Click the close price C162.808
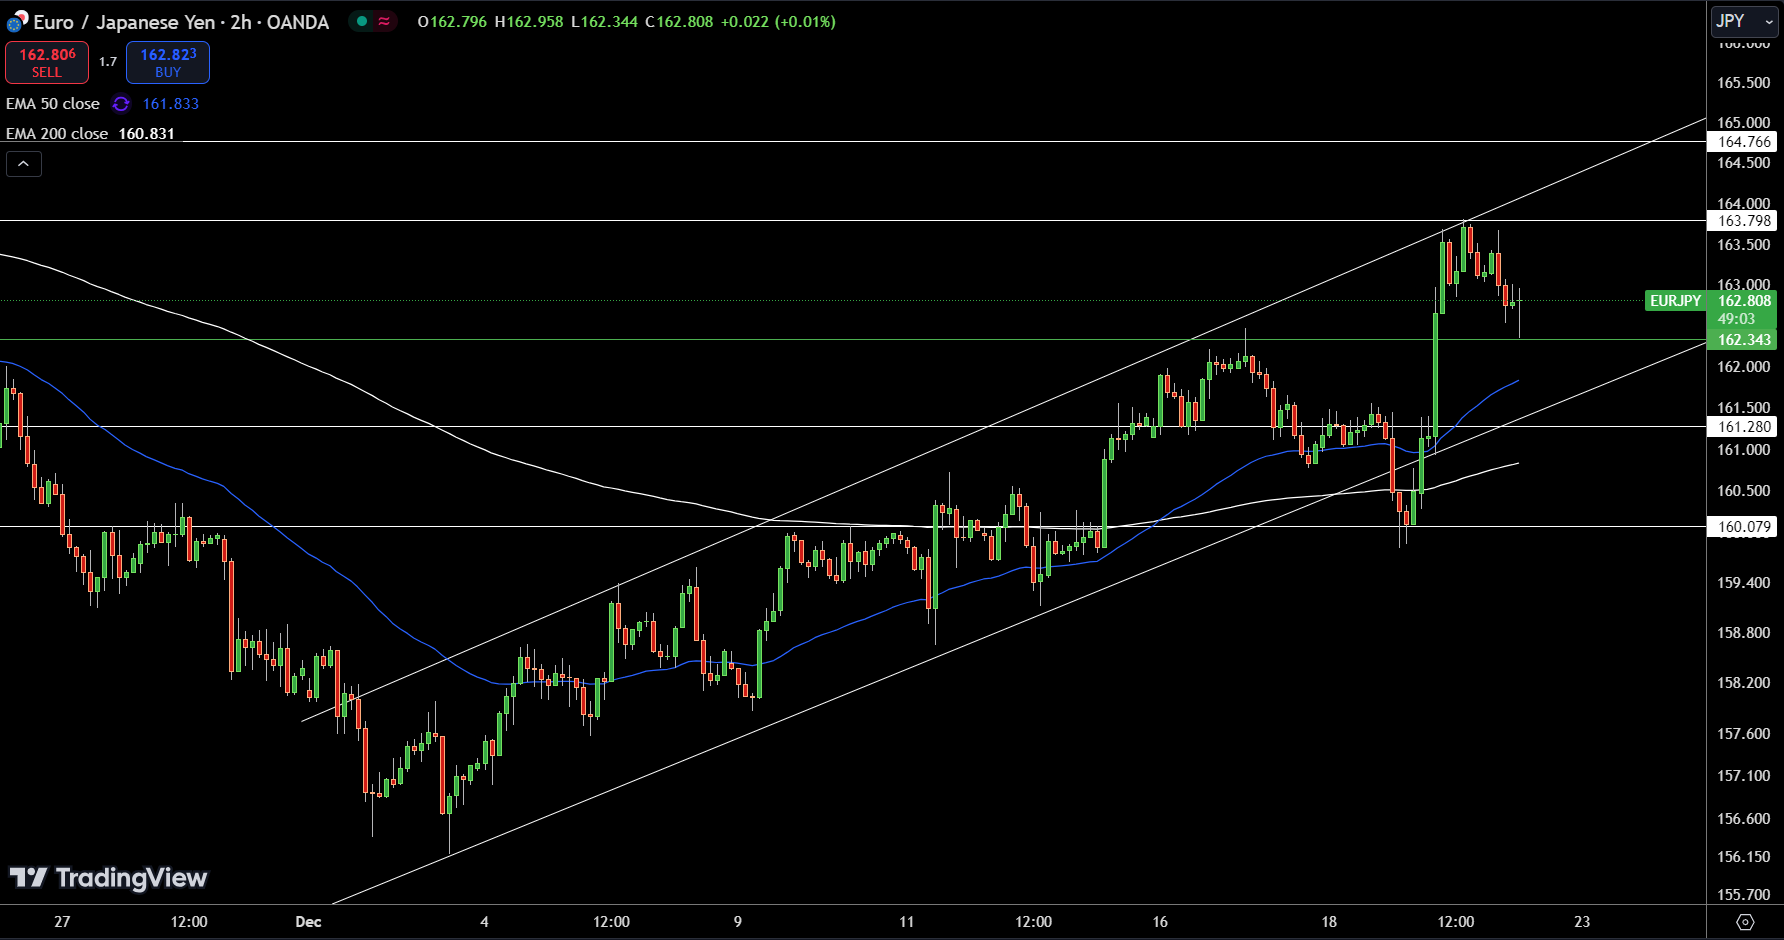Image resolution: width=1784 pixels, height=940 pixels. [x=679, y=22]
